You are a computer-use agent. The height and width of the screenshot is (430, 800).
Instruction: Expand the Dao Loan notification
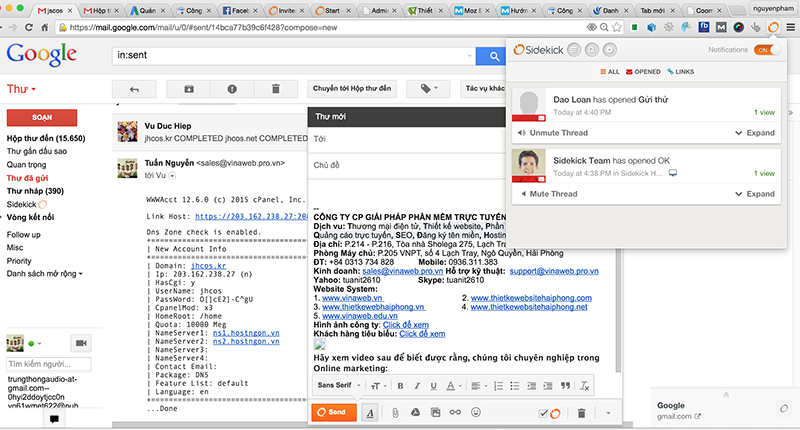755,133
